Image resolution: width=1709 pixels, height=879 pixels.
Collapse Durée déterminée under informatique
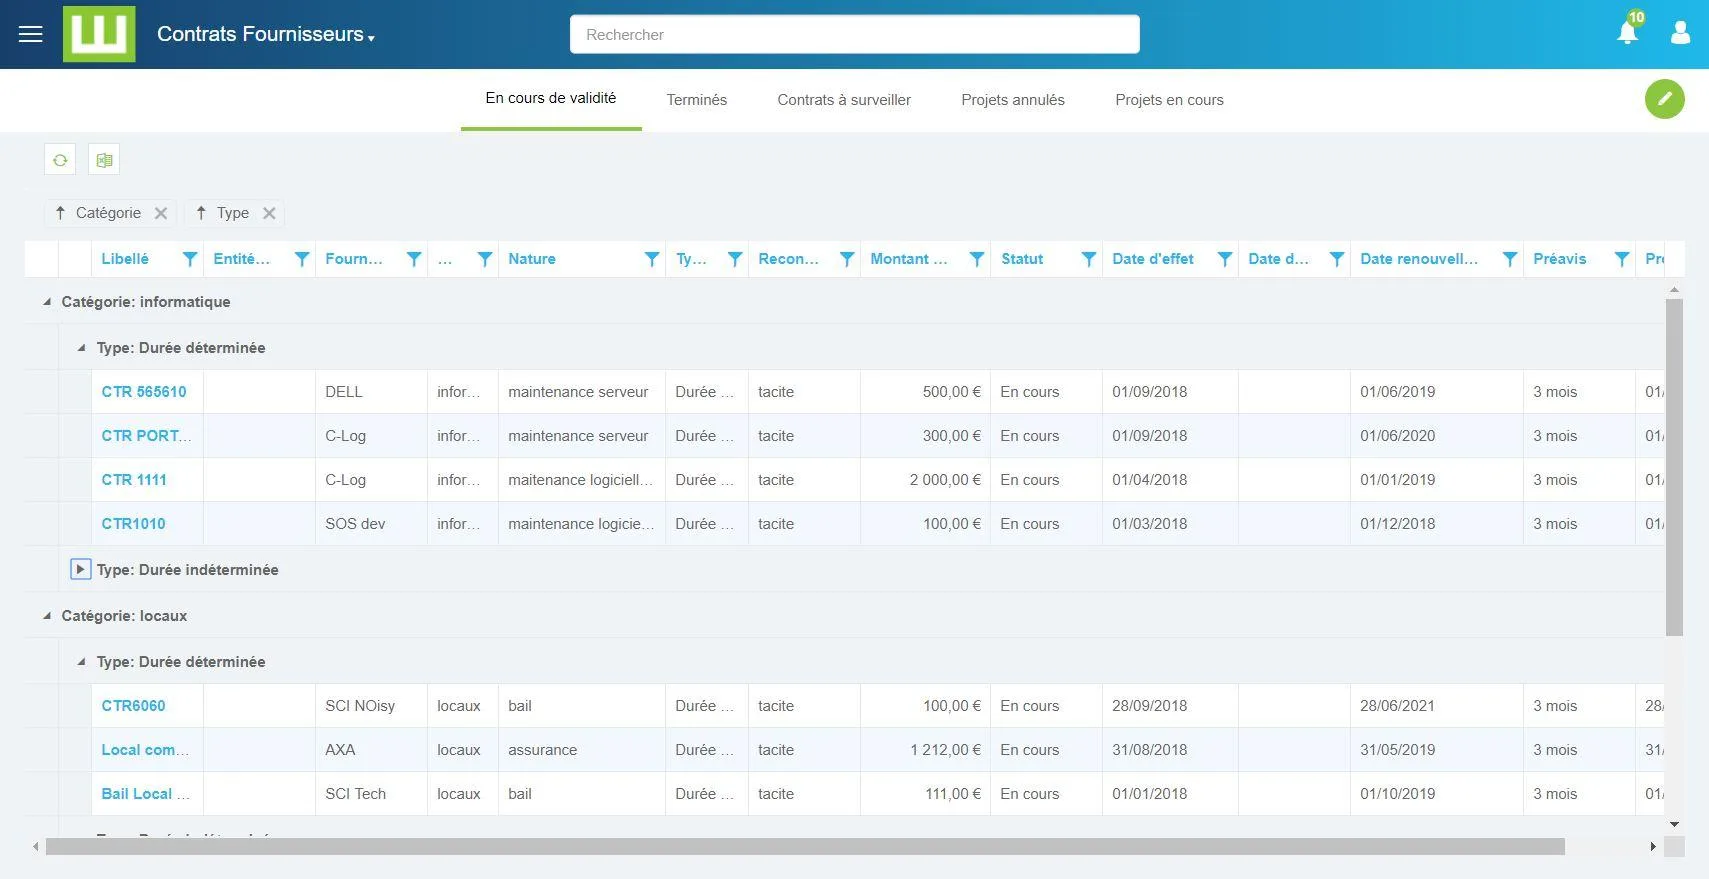pyautogui.click(x=82, y=348)
